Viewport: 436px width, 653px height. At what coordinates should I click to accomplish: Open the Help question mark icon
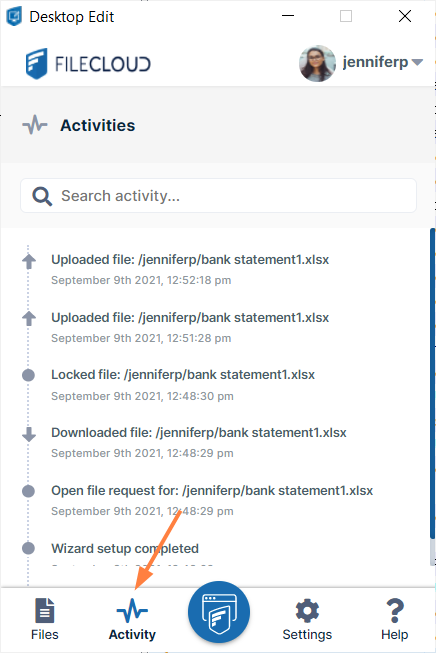click(x=395, y=611)
